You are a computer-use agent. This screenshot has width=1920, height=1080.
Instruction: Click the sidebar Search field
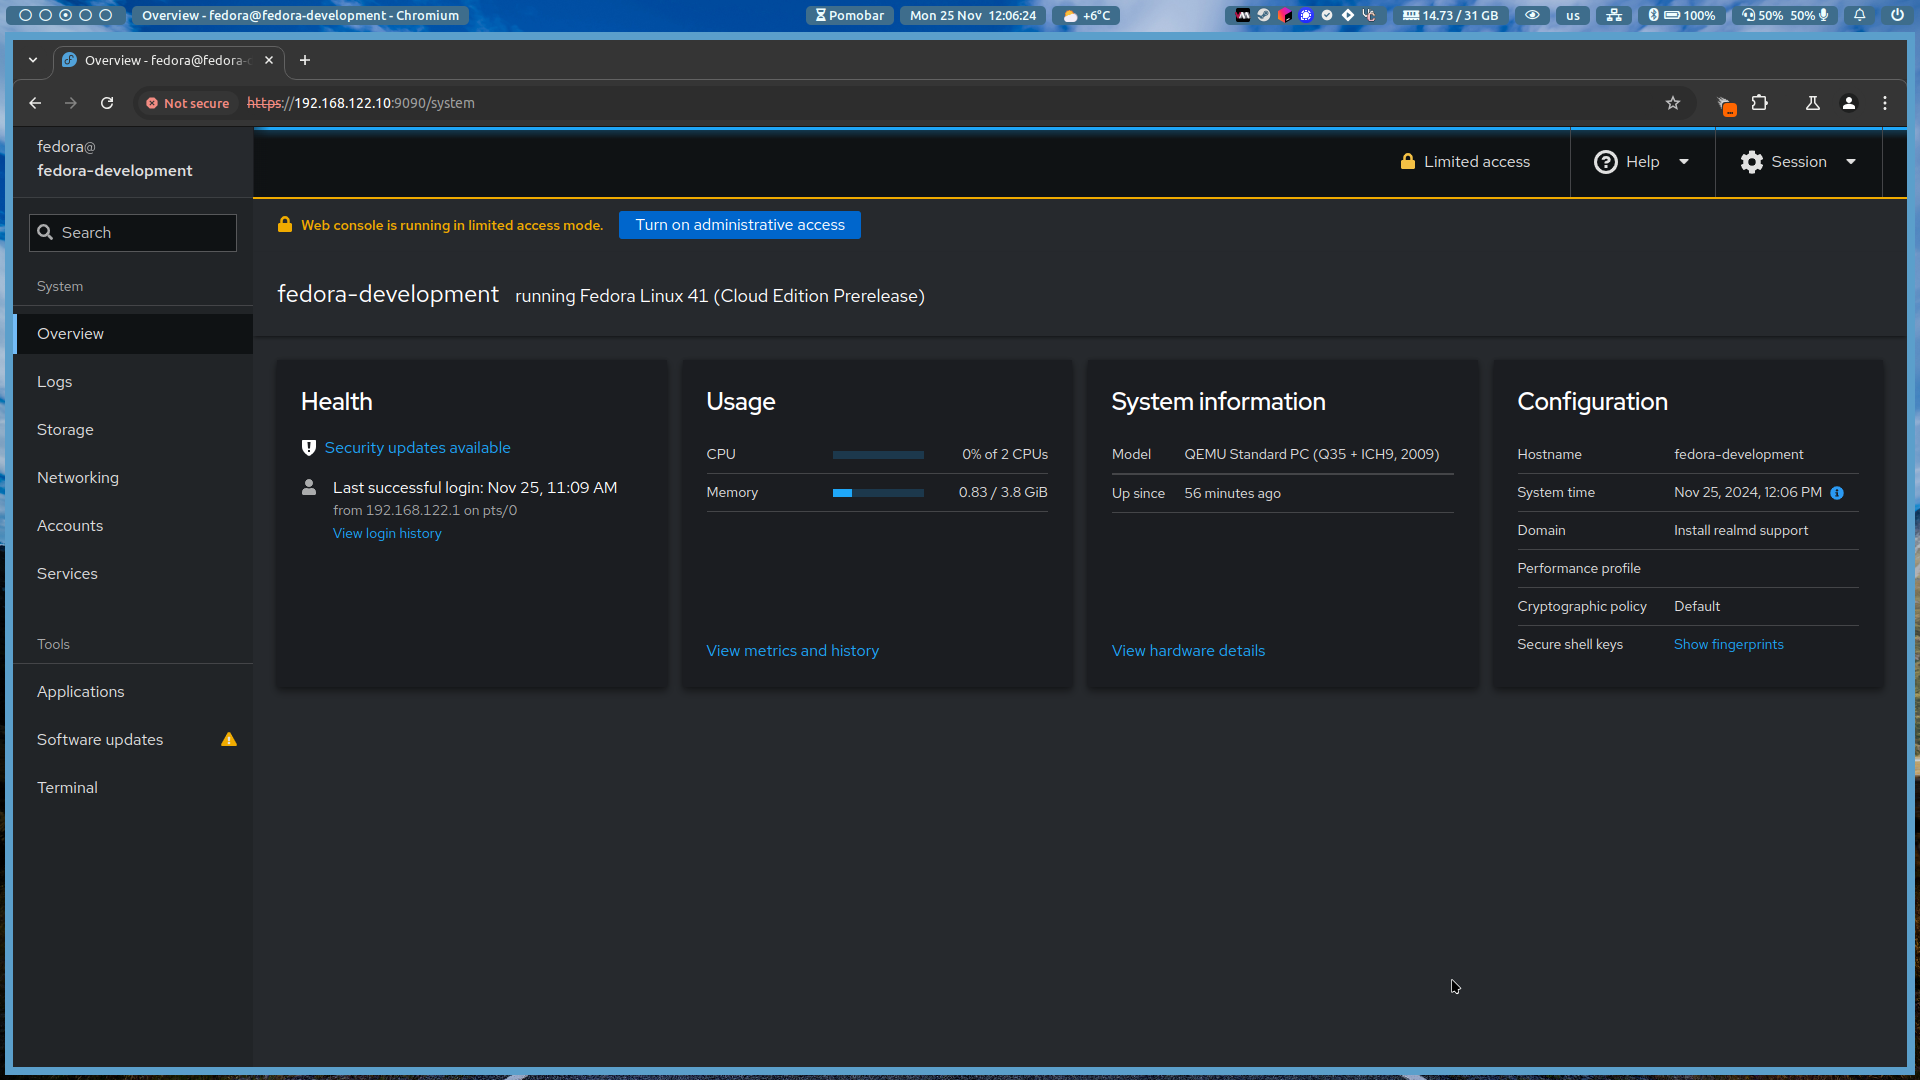(x=133, y=233)
